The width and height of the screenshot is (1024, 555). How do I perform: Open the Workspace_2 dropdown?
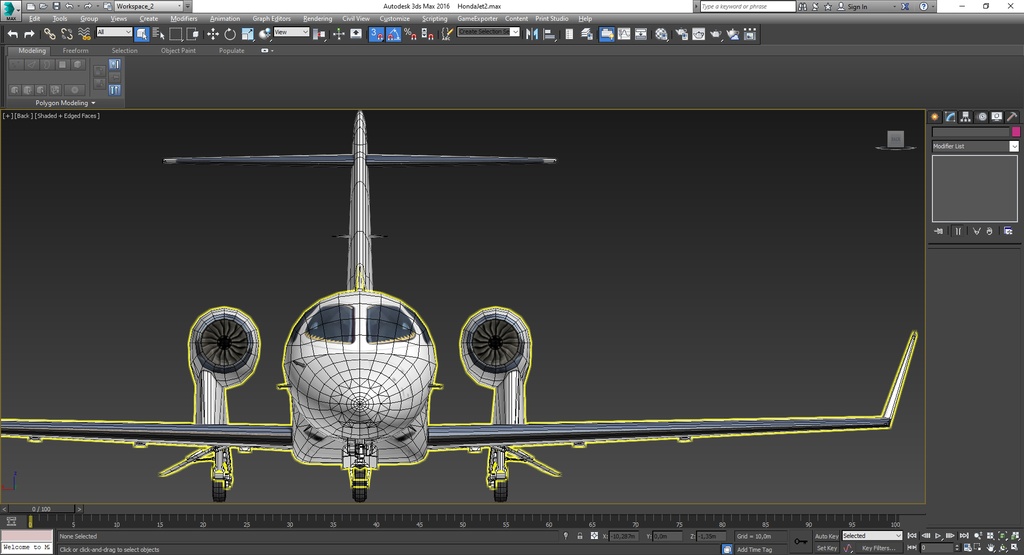click(x=149, y=6)
